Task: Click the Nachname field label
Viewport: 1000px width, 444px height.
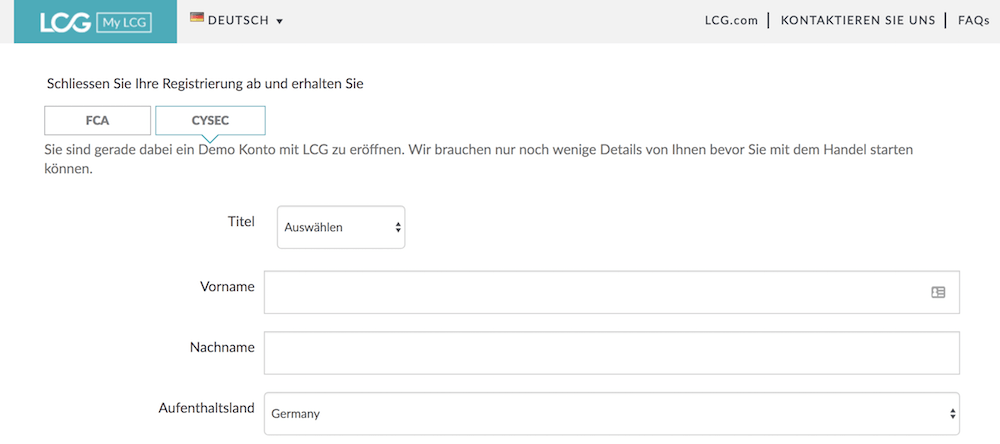Action: point(222,347)
